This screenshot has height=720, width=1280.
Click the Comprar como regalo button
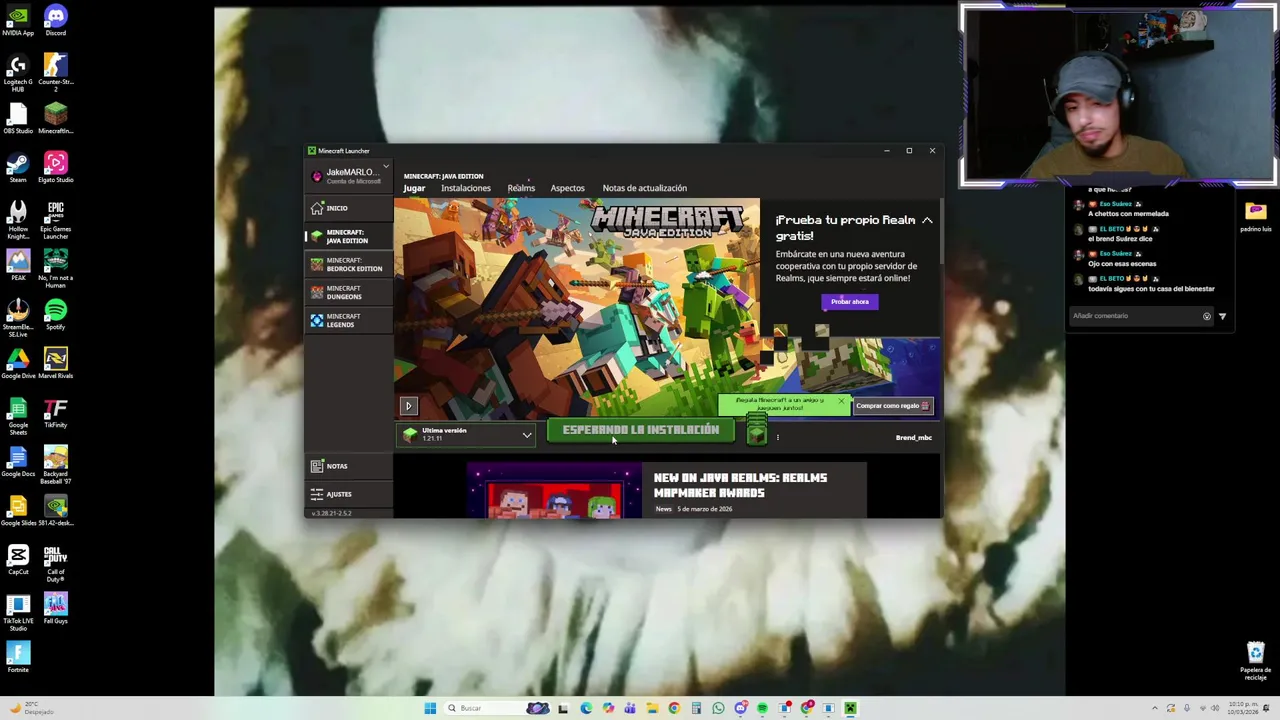point(893,406)
